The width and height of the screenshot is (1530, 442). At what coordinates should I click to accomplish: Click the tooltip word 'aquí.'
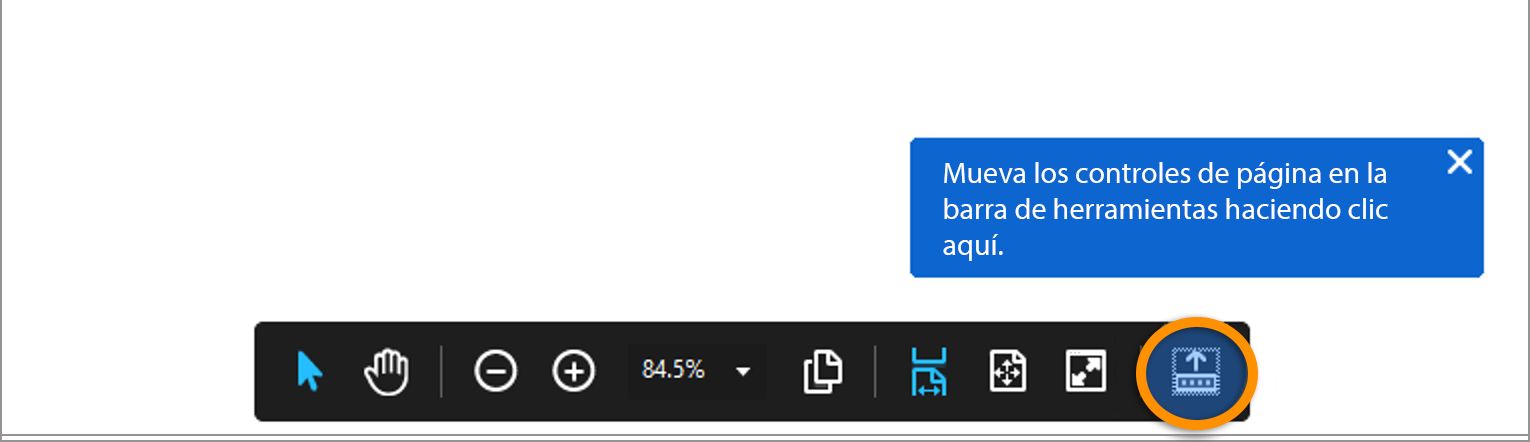tap(973, 246)
